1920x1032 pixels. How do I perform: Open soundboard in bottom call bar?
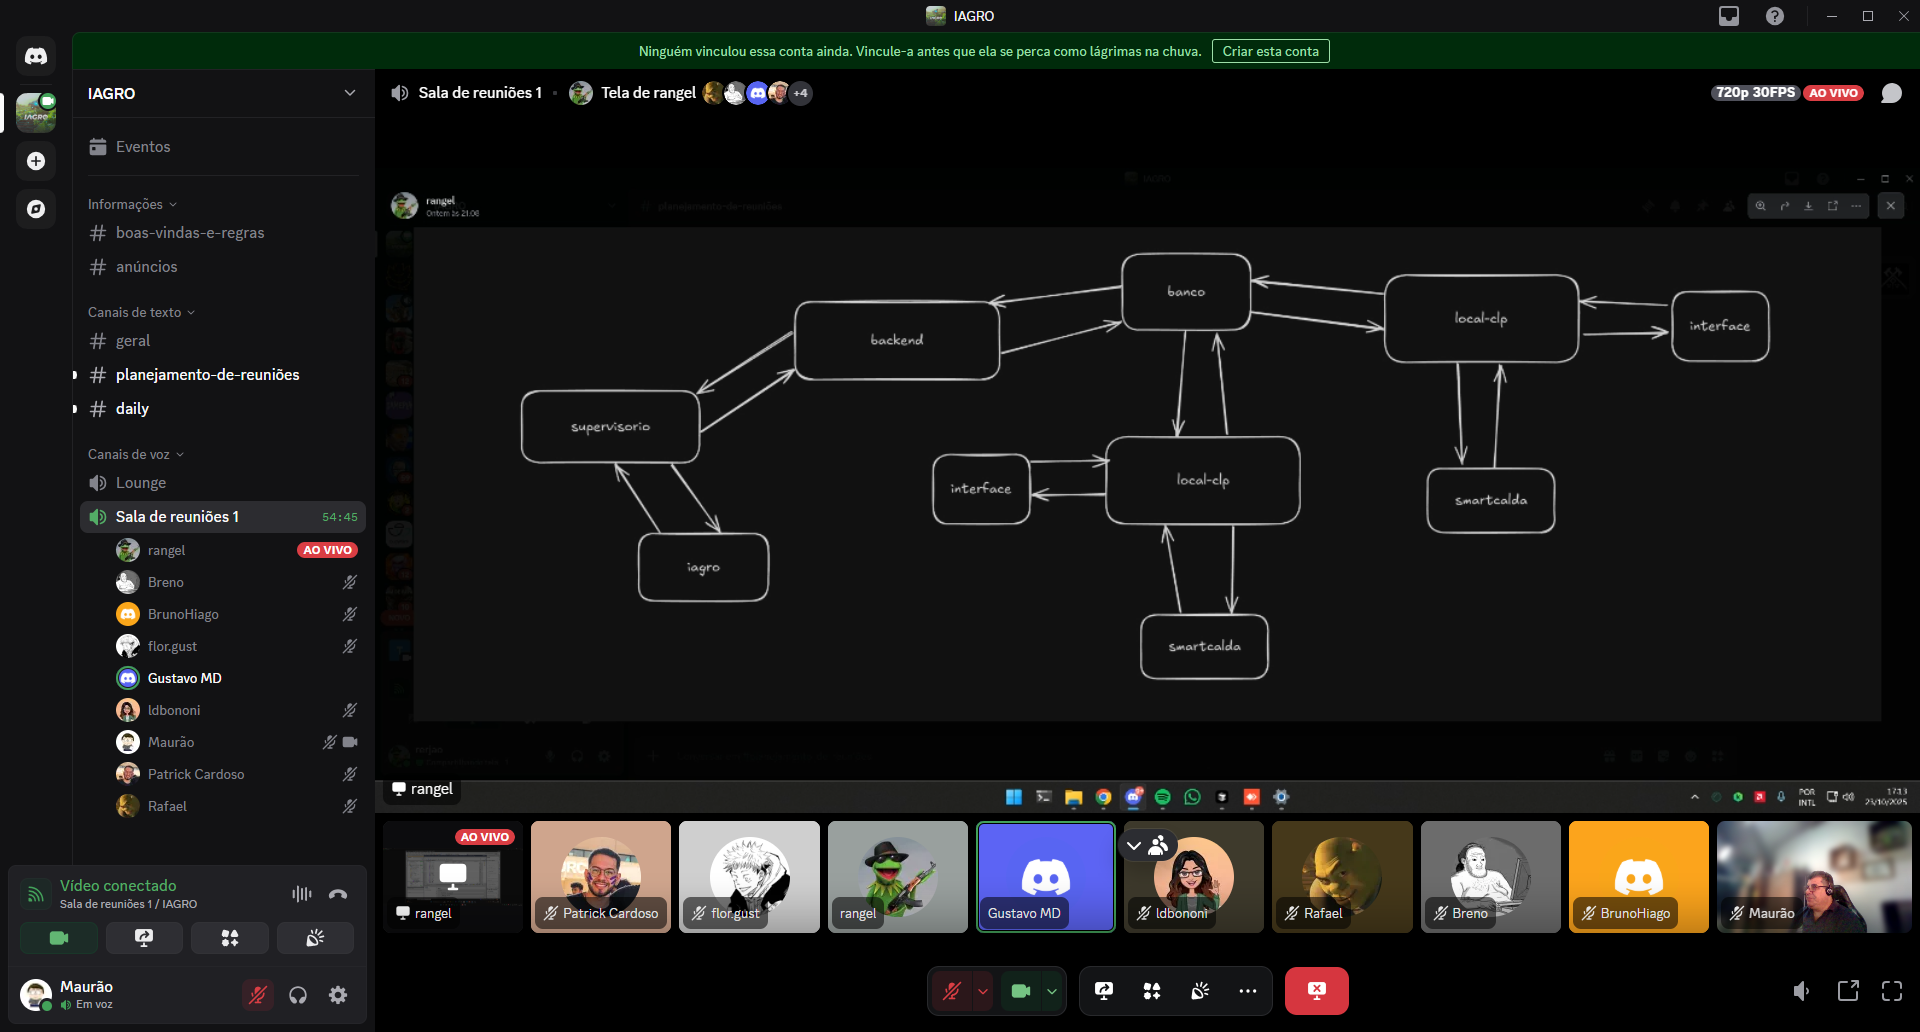[x=1200, y=991]
